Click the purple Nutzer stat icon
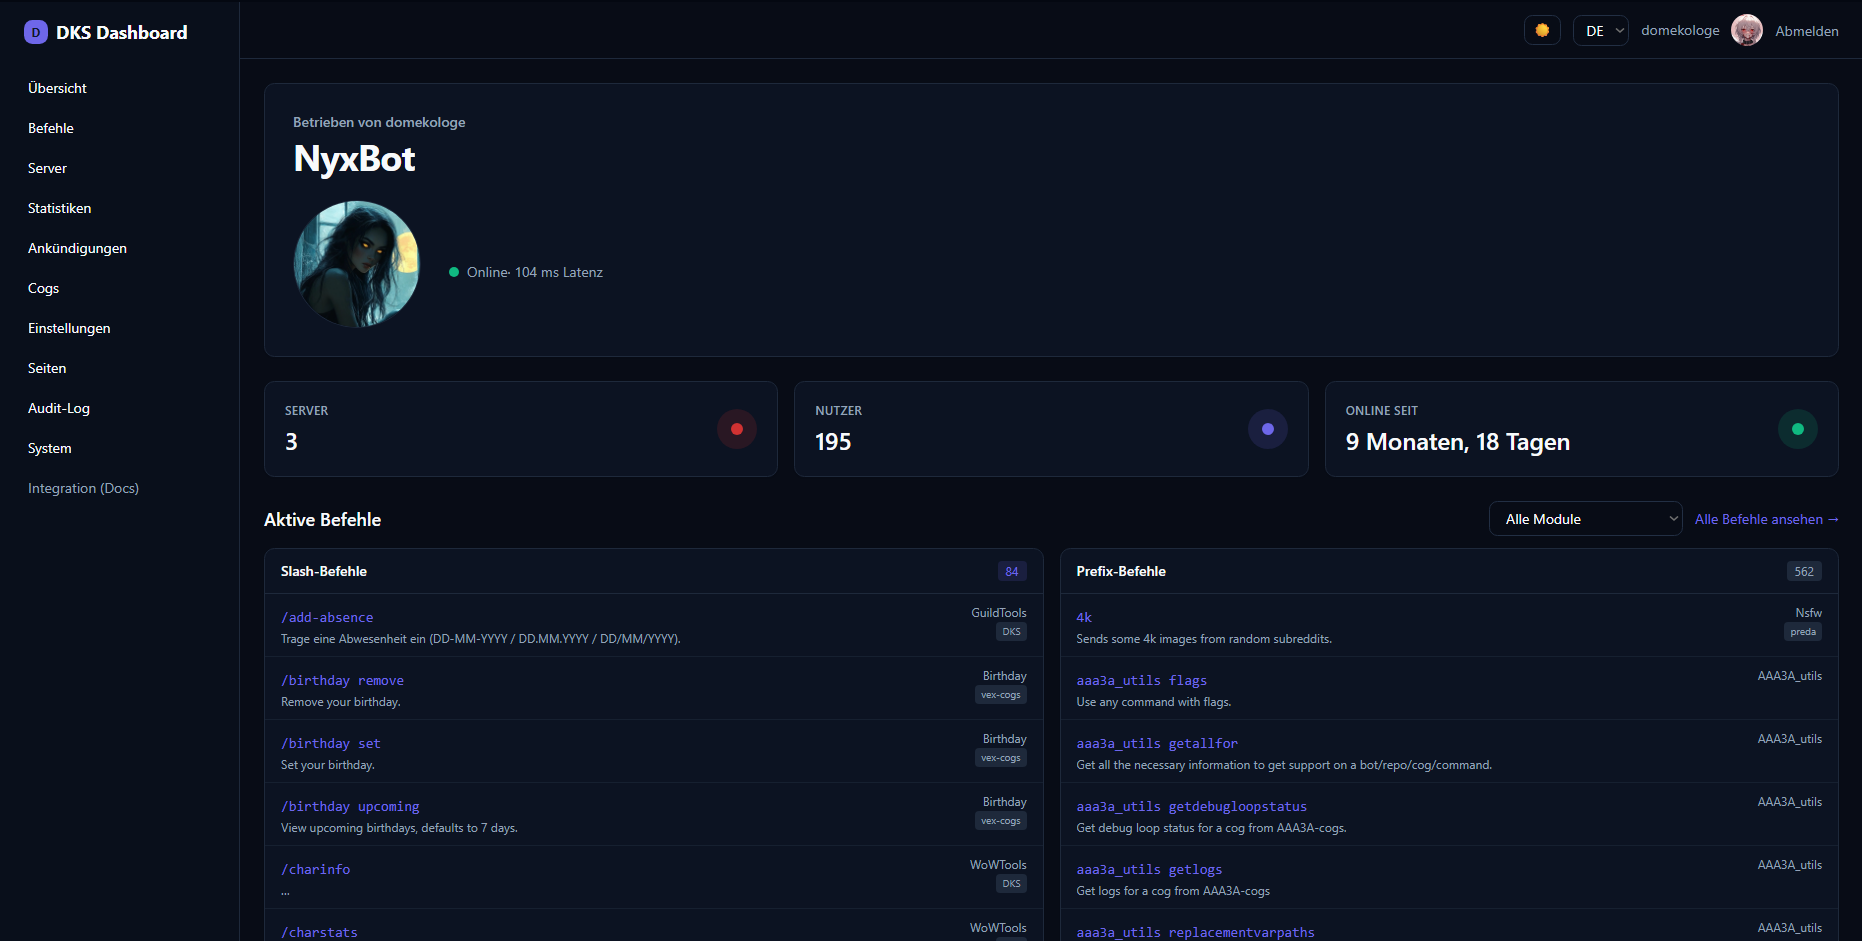This screenshot has height=941, width=1862. [1268, 429]
